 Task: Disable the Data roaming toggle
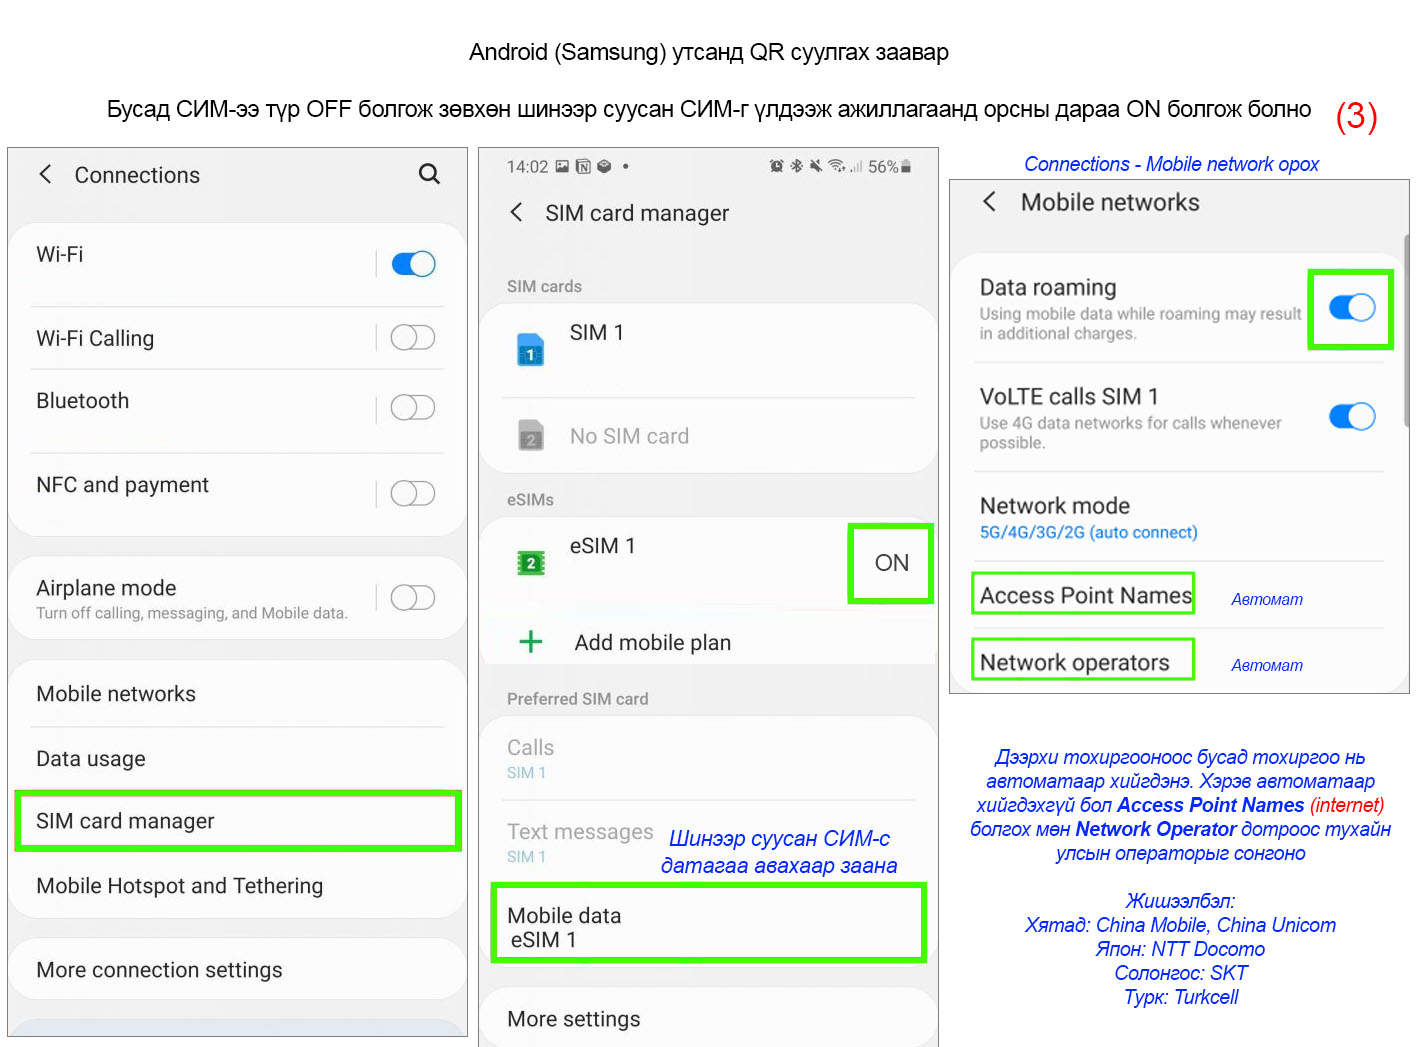(x=1351, y=308)
